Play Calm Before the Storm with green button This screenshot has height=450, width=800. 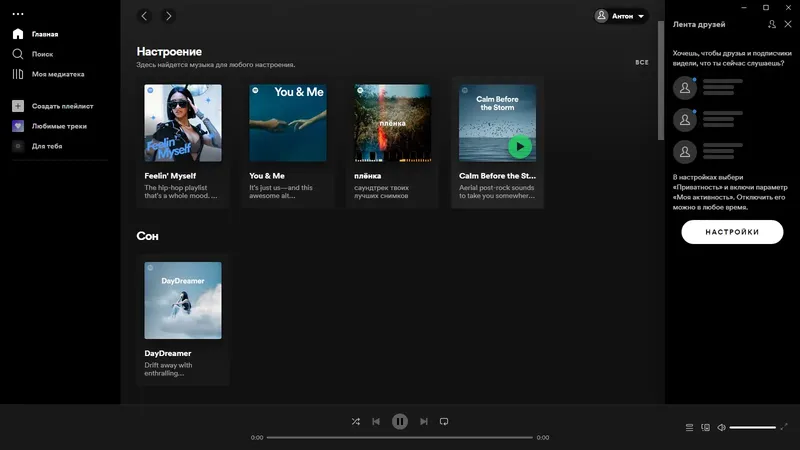coord(520,147)
